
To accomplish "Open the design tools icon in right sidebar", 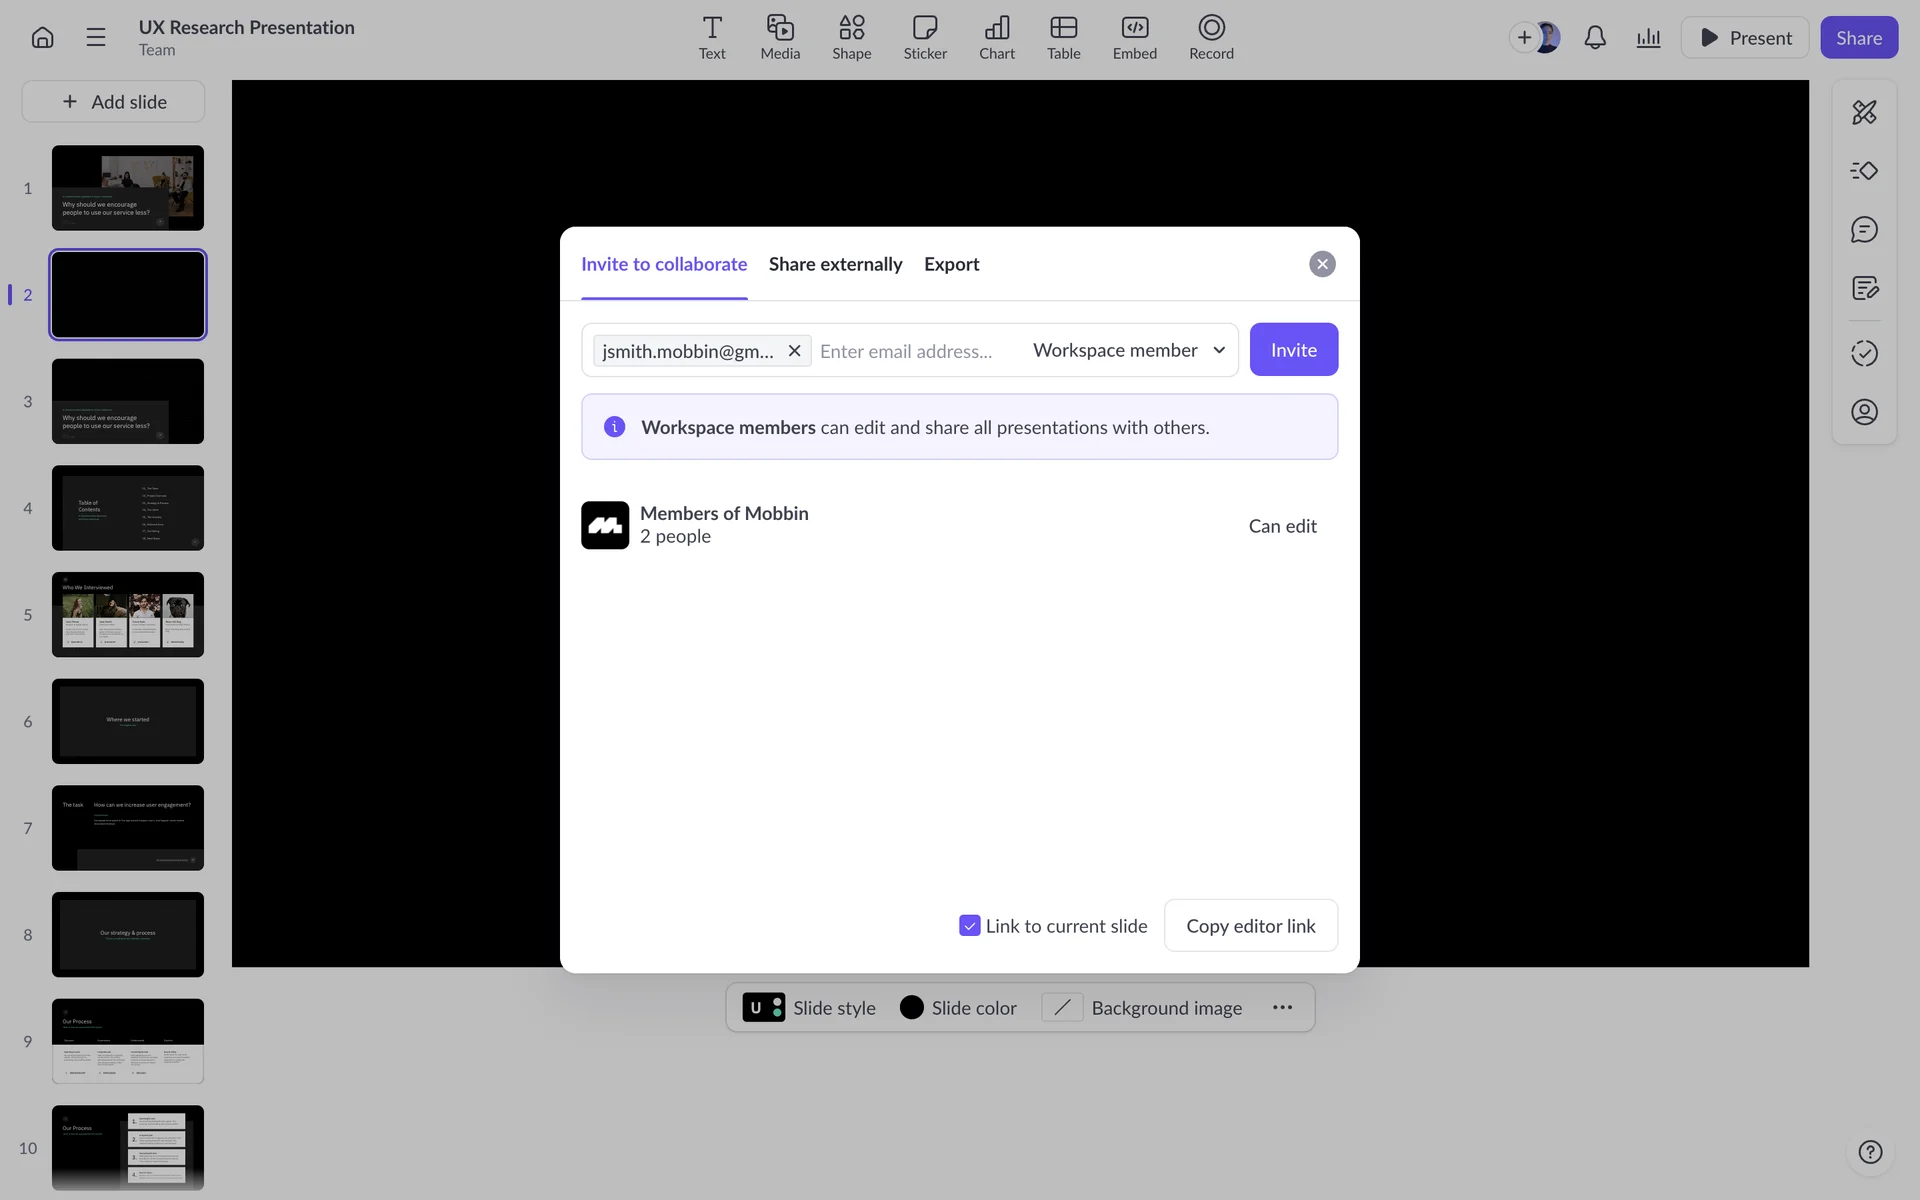I will 1864,112.
